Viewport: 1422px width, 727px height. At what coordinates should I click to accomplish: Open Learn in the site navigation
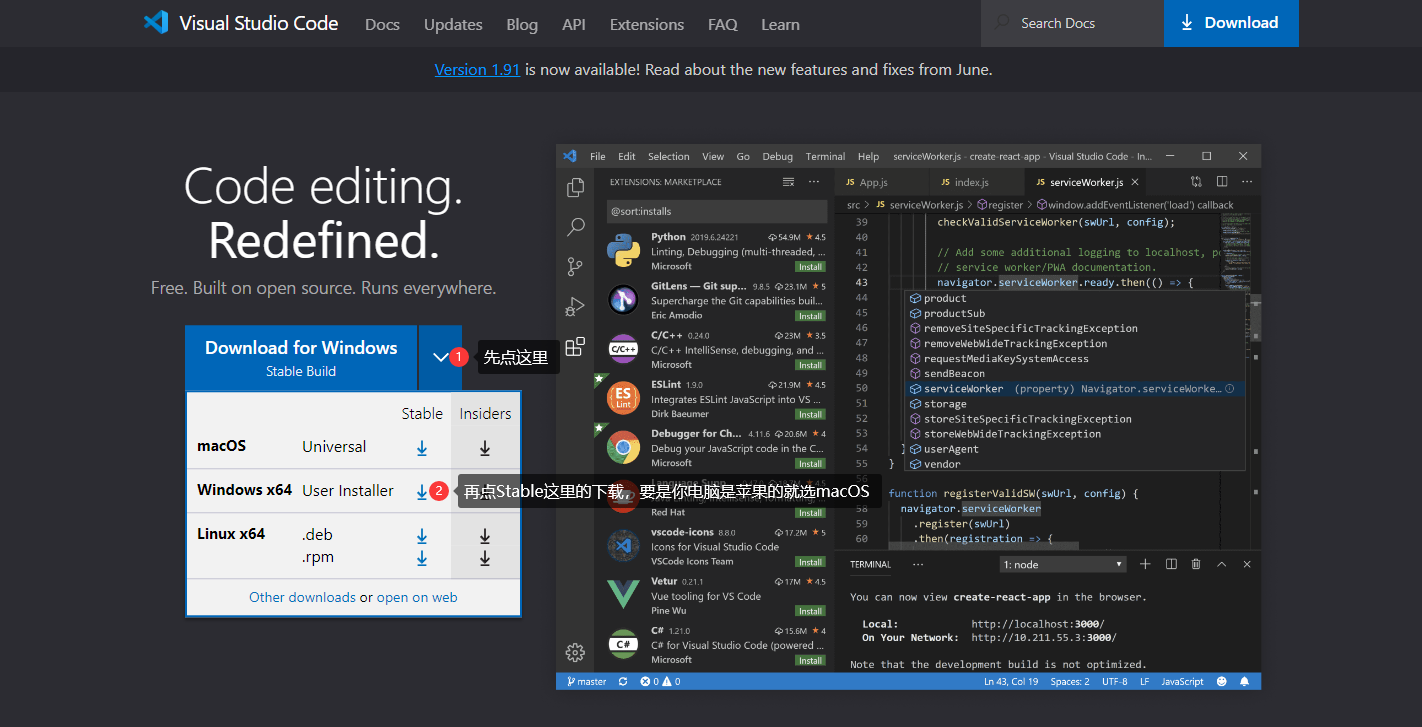[780, 24]
